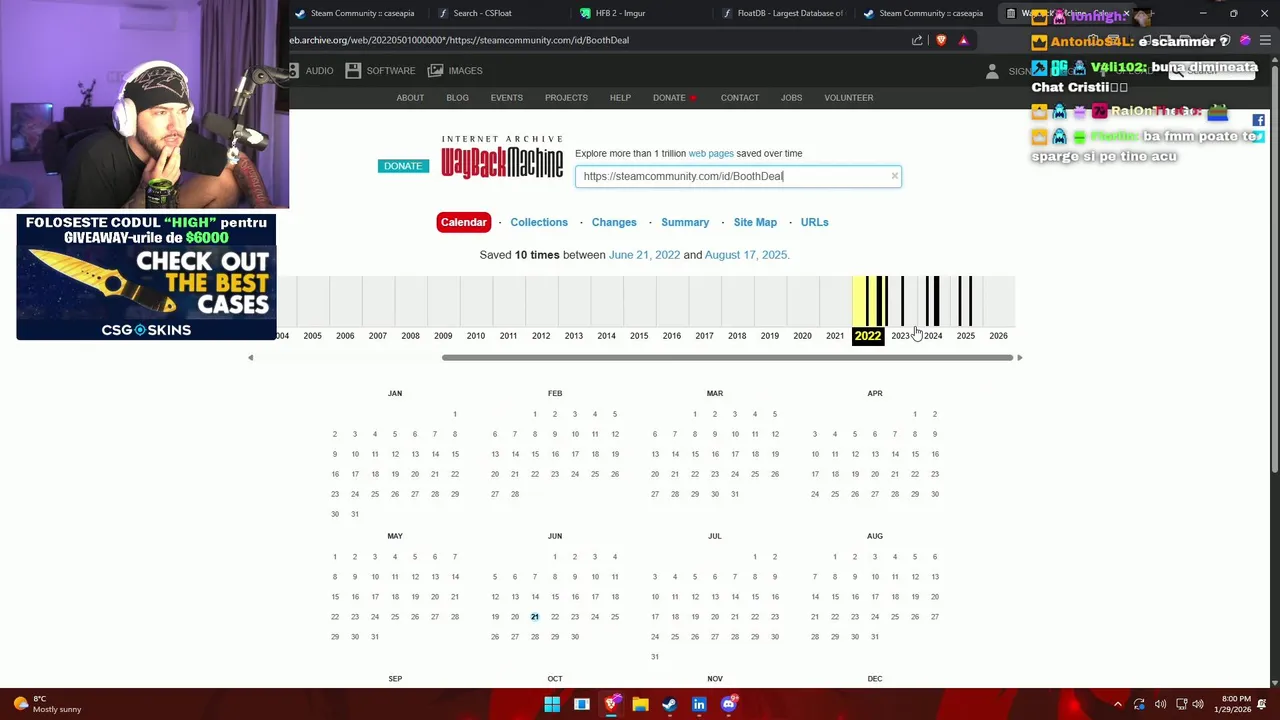Select year 2021 on the timeline

(835, 336)
